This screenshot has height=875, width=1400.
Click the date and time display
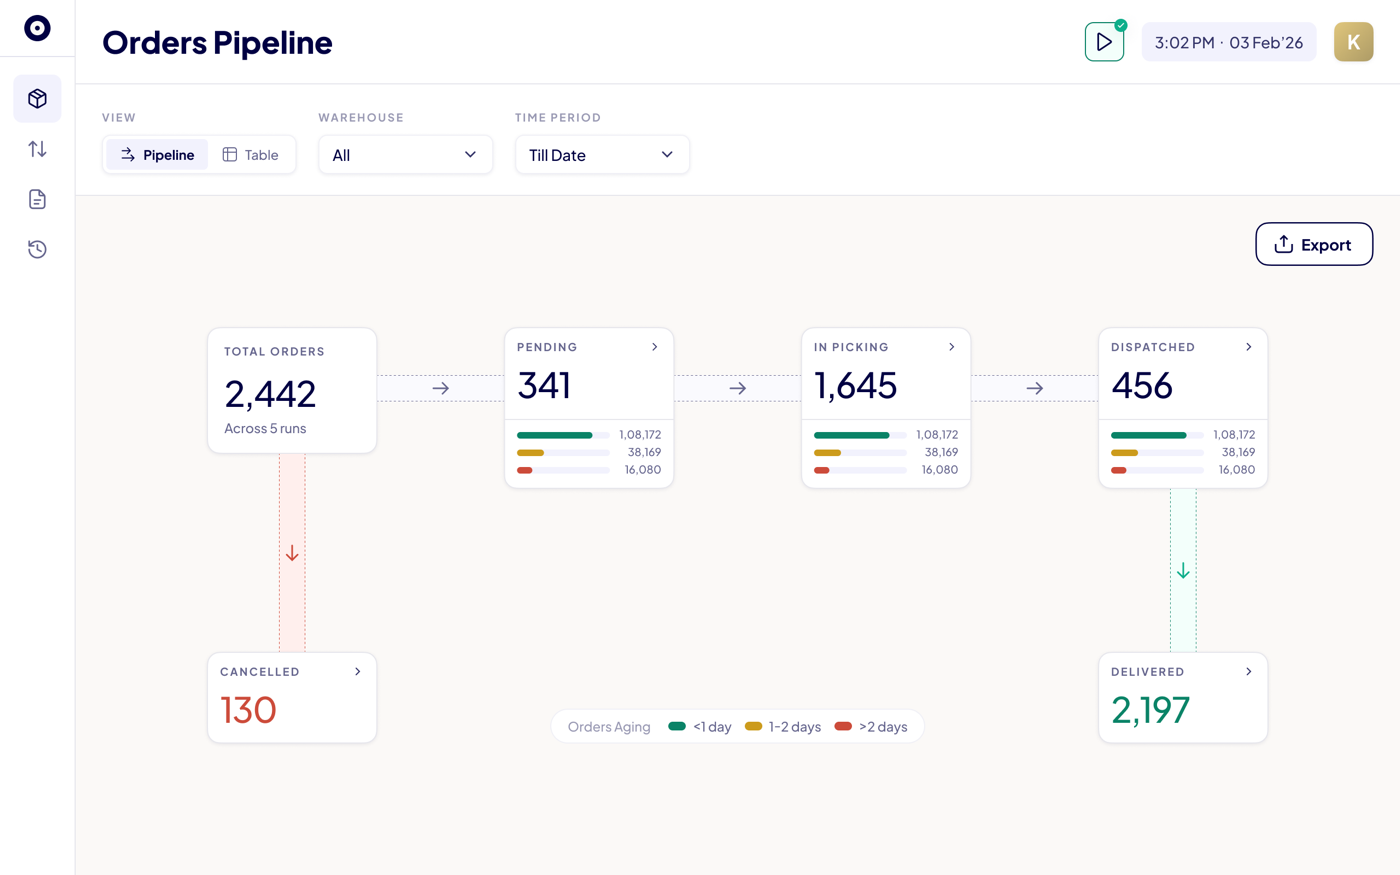(1229, 42)
